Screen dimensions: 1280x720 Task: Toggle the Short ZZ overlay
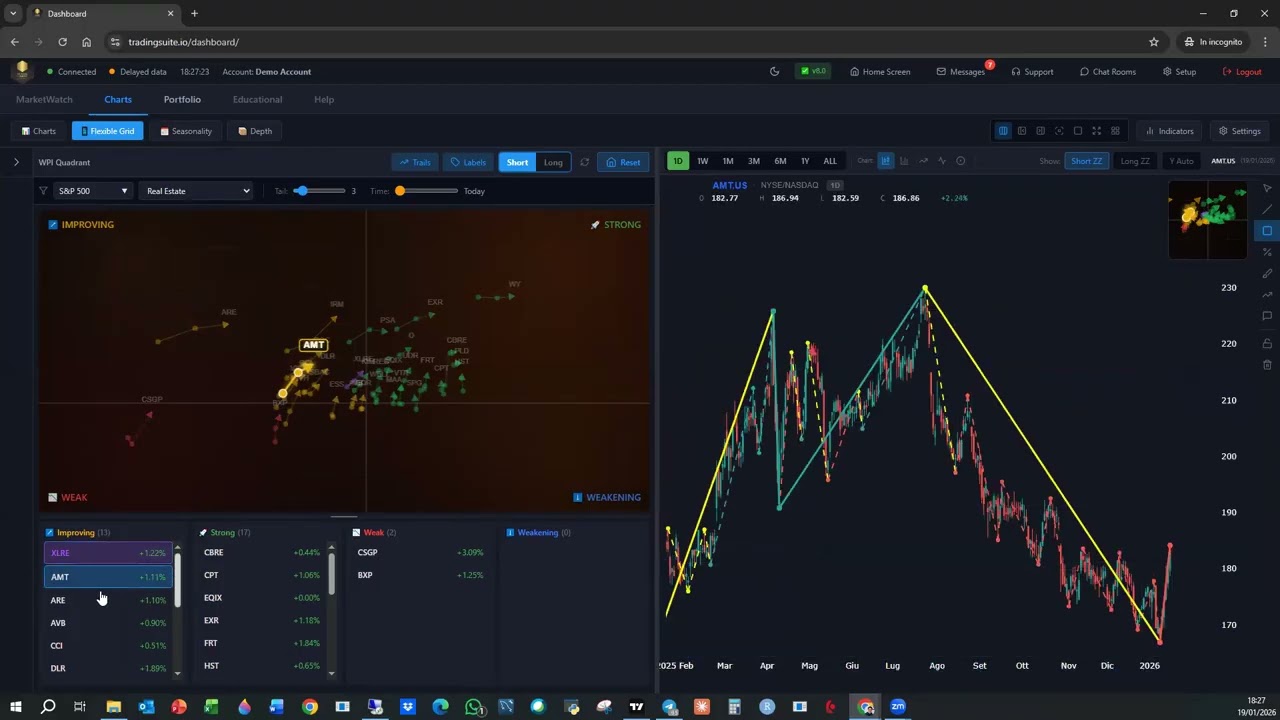1086,161
